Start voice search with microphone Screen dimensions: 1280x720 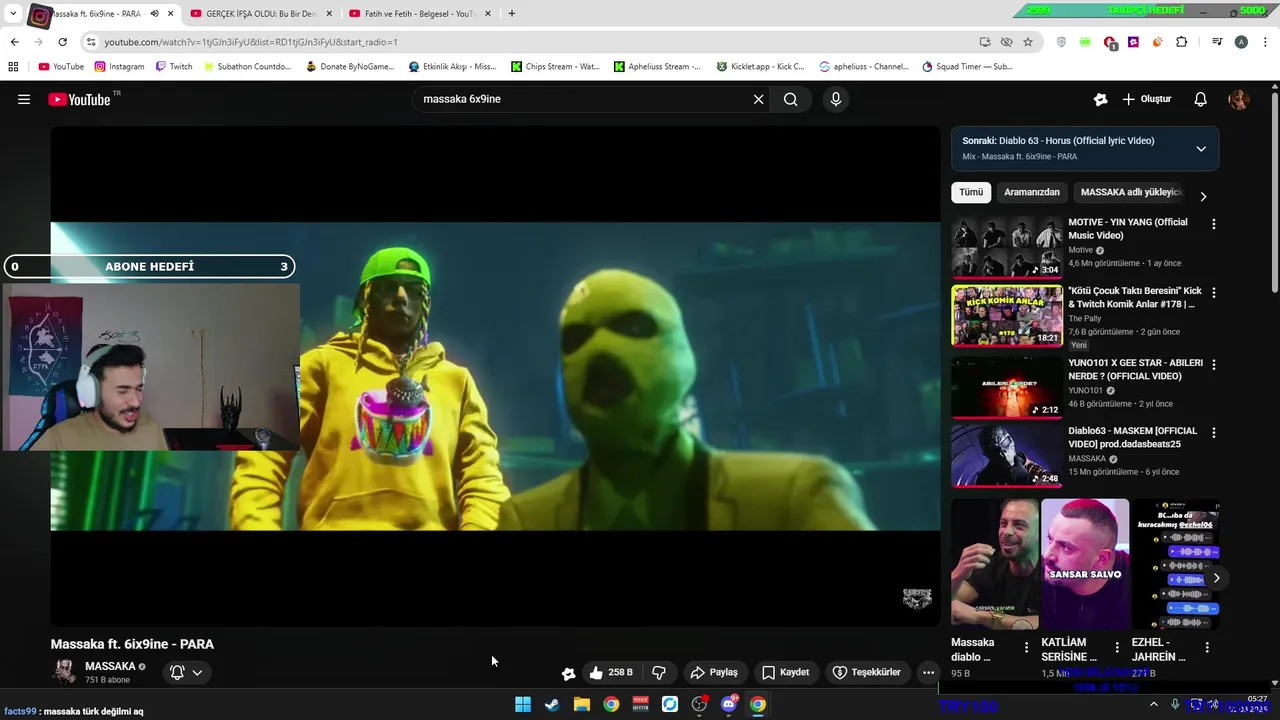pyautogui.click(x=836, y=99)
